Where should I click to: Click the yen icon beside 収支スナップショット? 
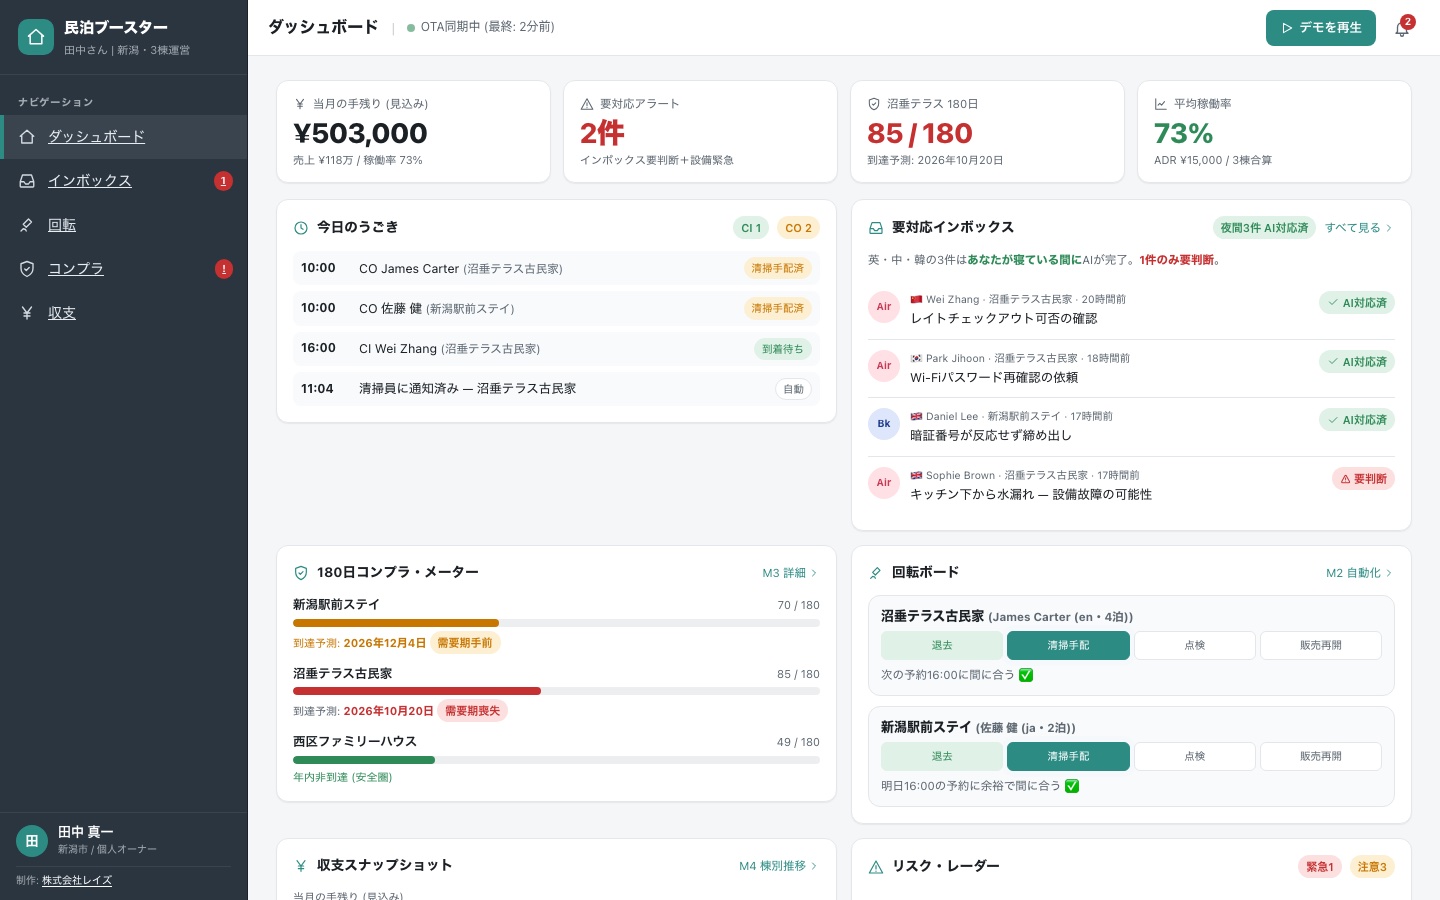301,866
